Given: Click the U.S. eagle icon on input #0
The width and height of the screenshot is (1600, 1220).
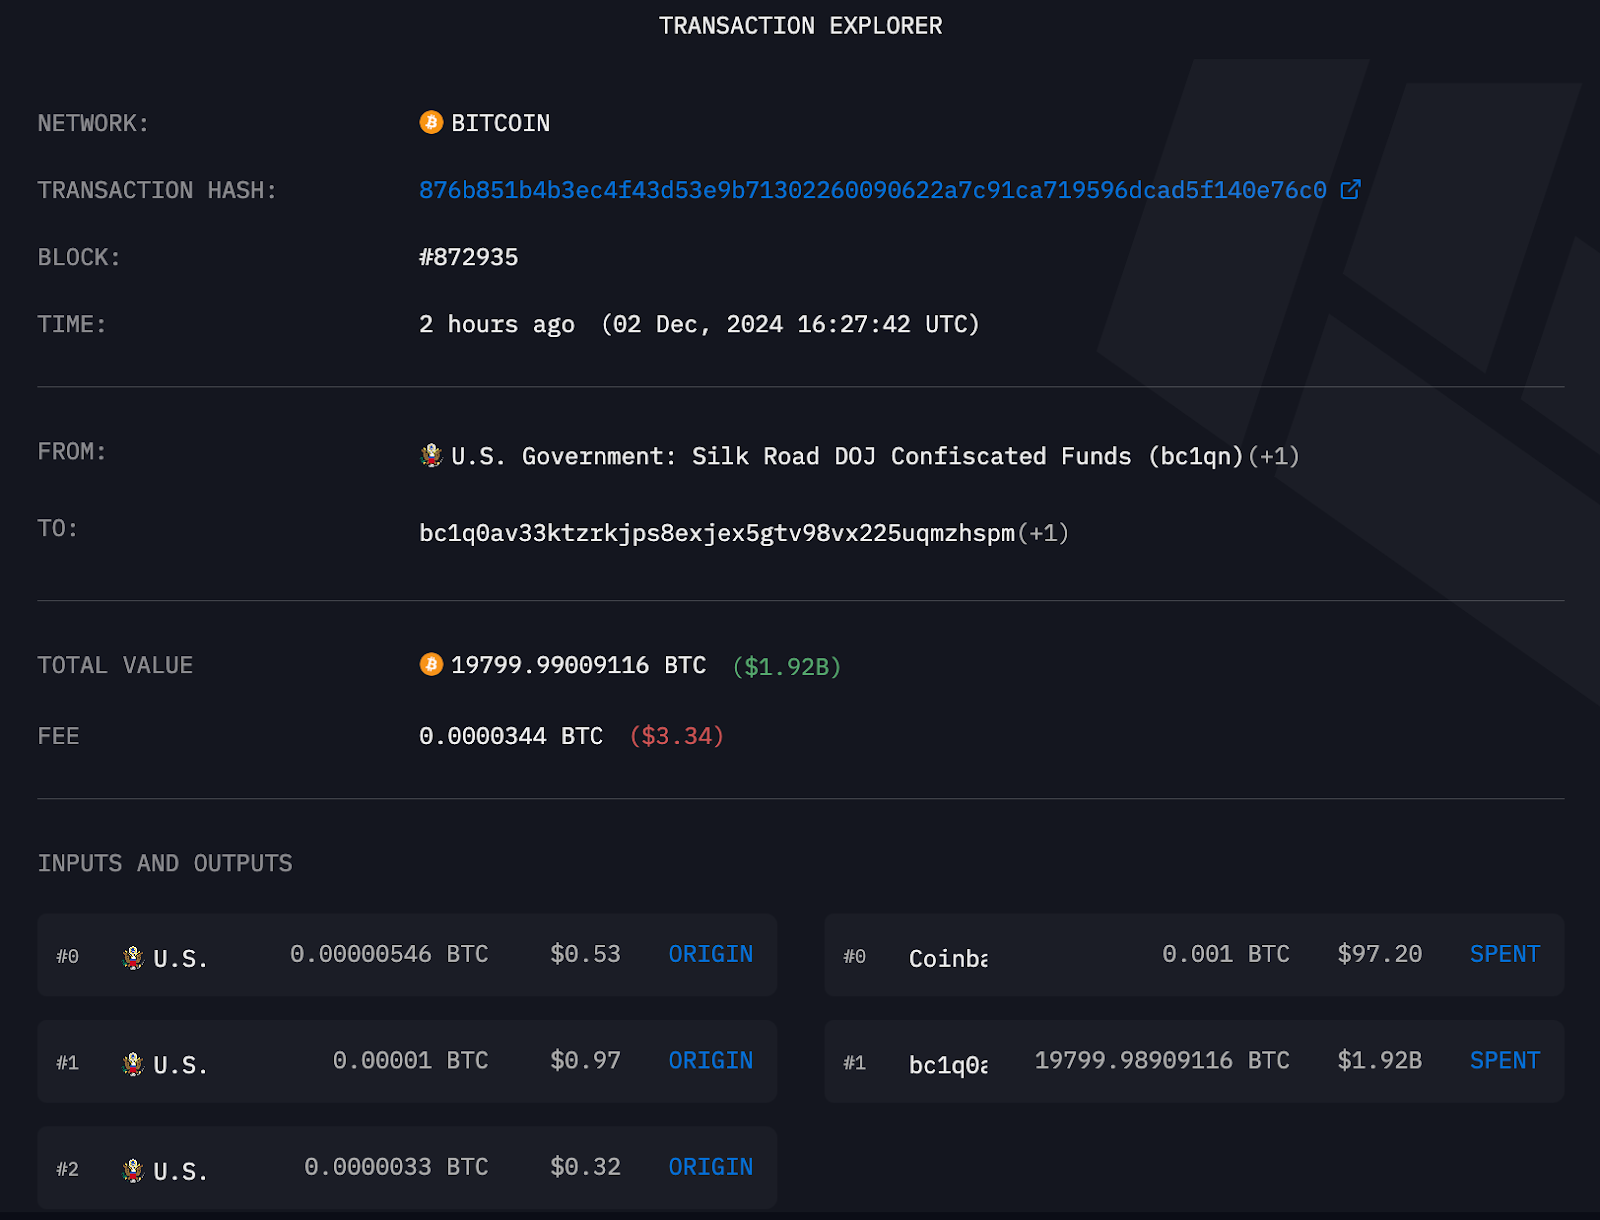Looking at the screenshot, I should point(133,955).
